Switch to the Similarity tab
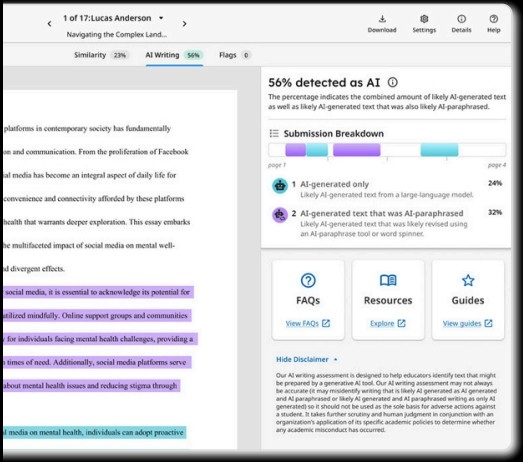The width and height of the screenshot is (523, 462). (101, 55)
